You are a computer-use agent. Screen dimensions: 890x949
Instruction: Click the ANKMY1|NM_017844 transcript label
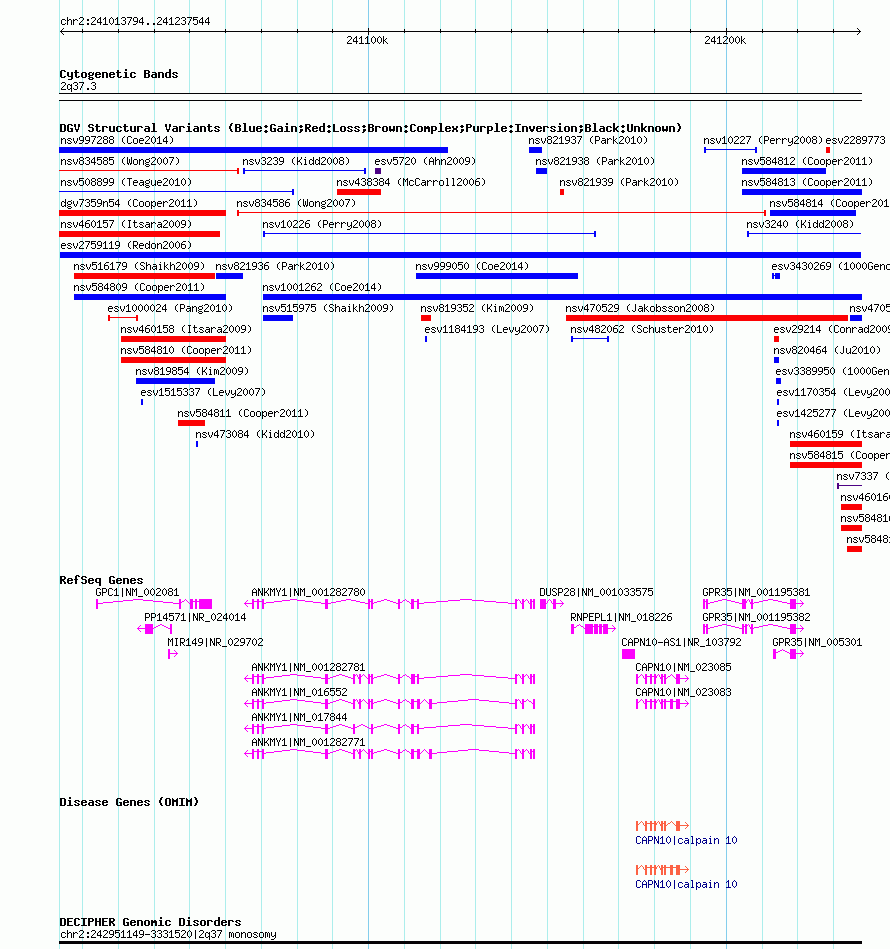(299, 717)
